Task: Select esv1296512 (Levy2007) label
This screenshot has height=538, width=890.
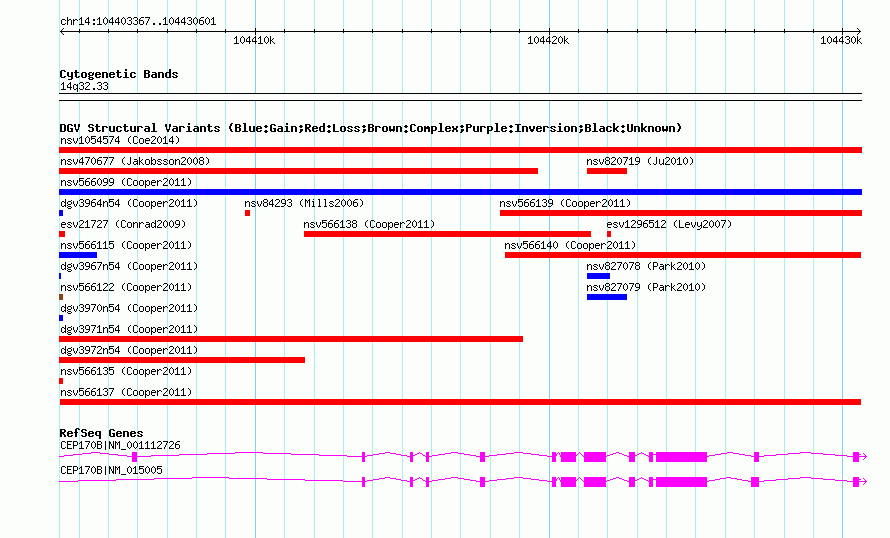Action: pos(669,224)
